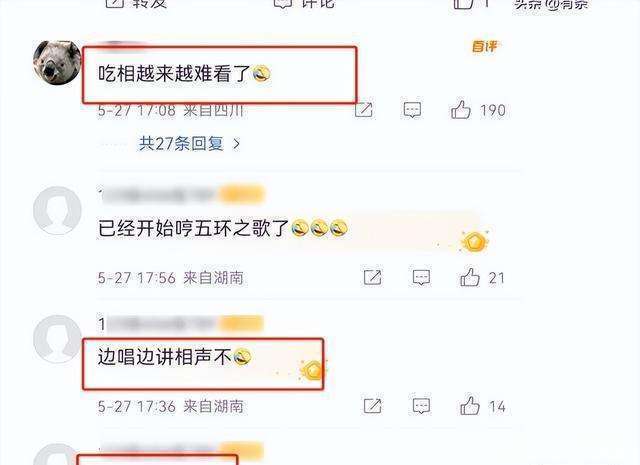Click blurred username above 已经开始哼五环之歌了

tap(182, 194)
